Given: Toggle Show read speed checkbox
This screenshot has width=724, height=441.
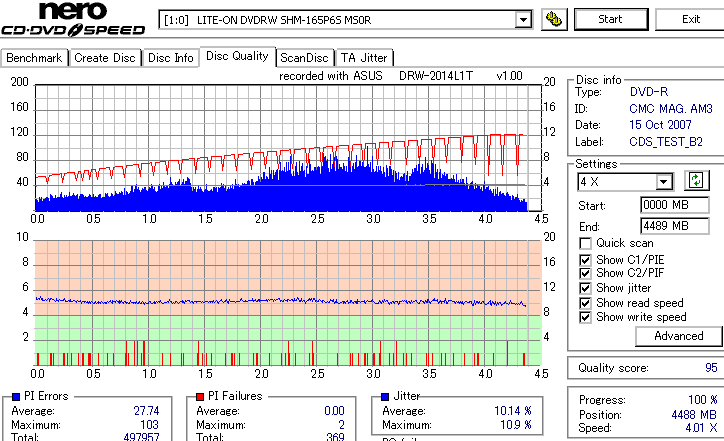Looking at the screenshot, I should point(585,303).
